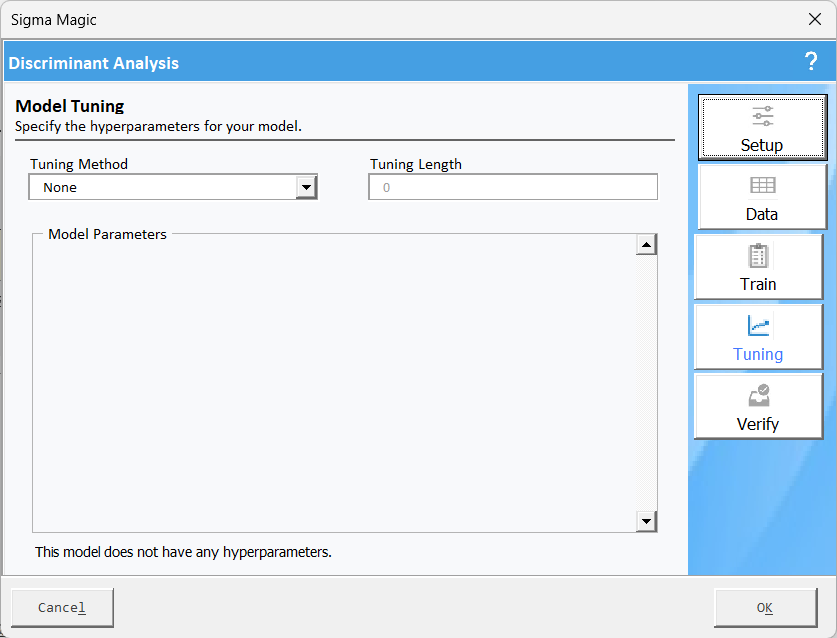
Task: Jump to the Verify tab label
Action: [758, 424]
